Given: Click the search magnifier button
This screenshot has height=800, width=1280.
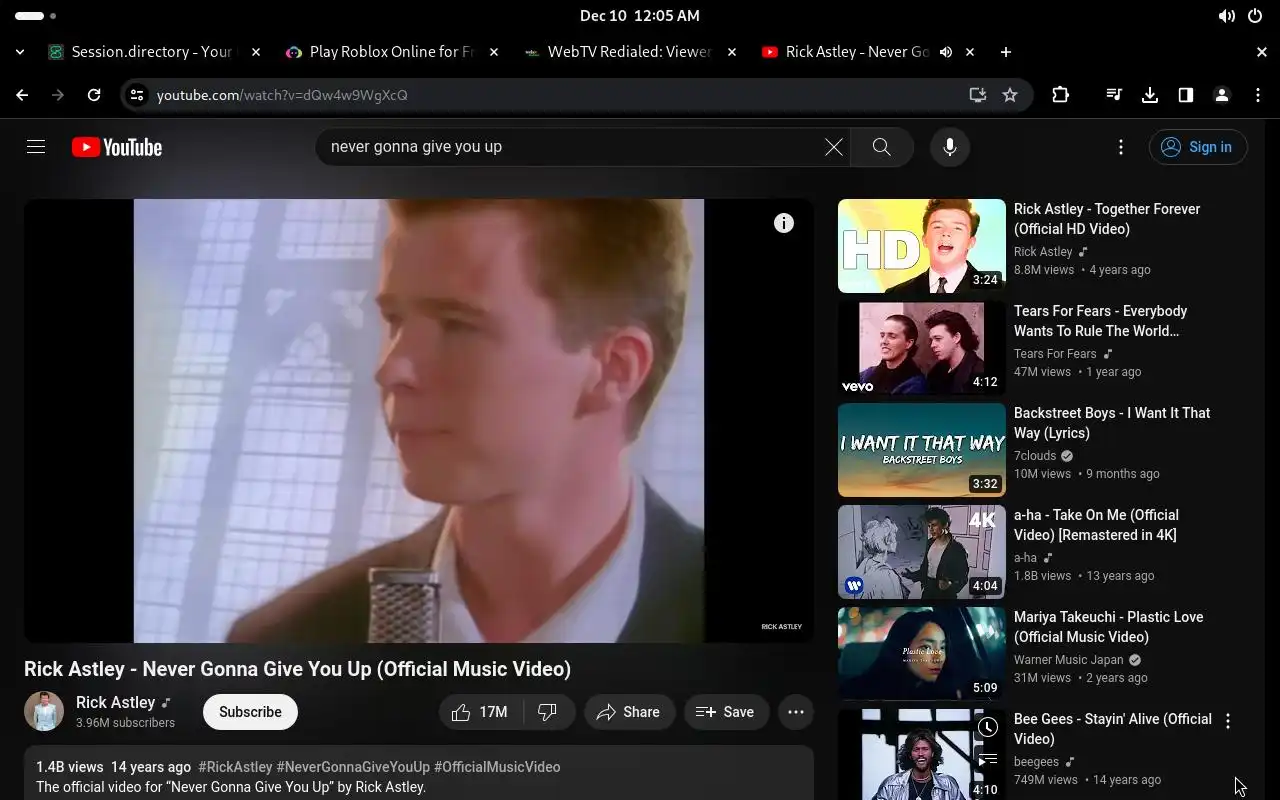Looking at the screenshot, I should 881,147.
